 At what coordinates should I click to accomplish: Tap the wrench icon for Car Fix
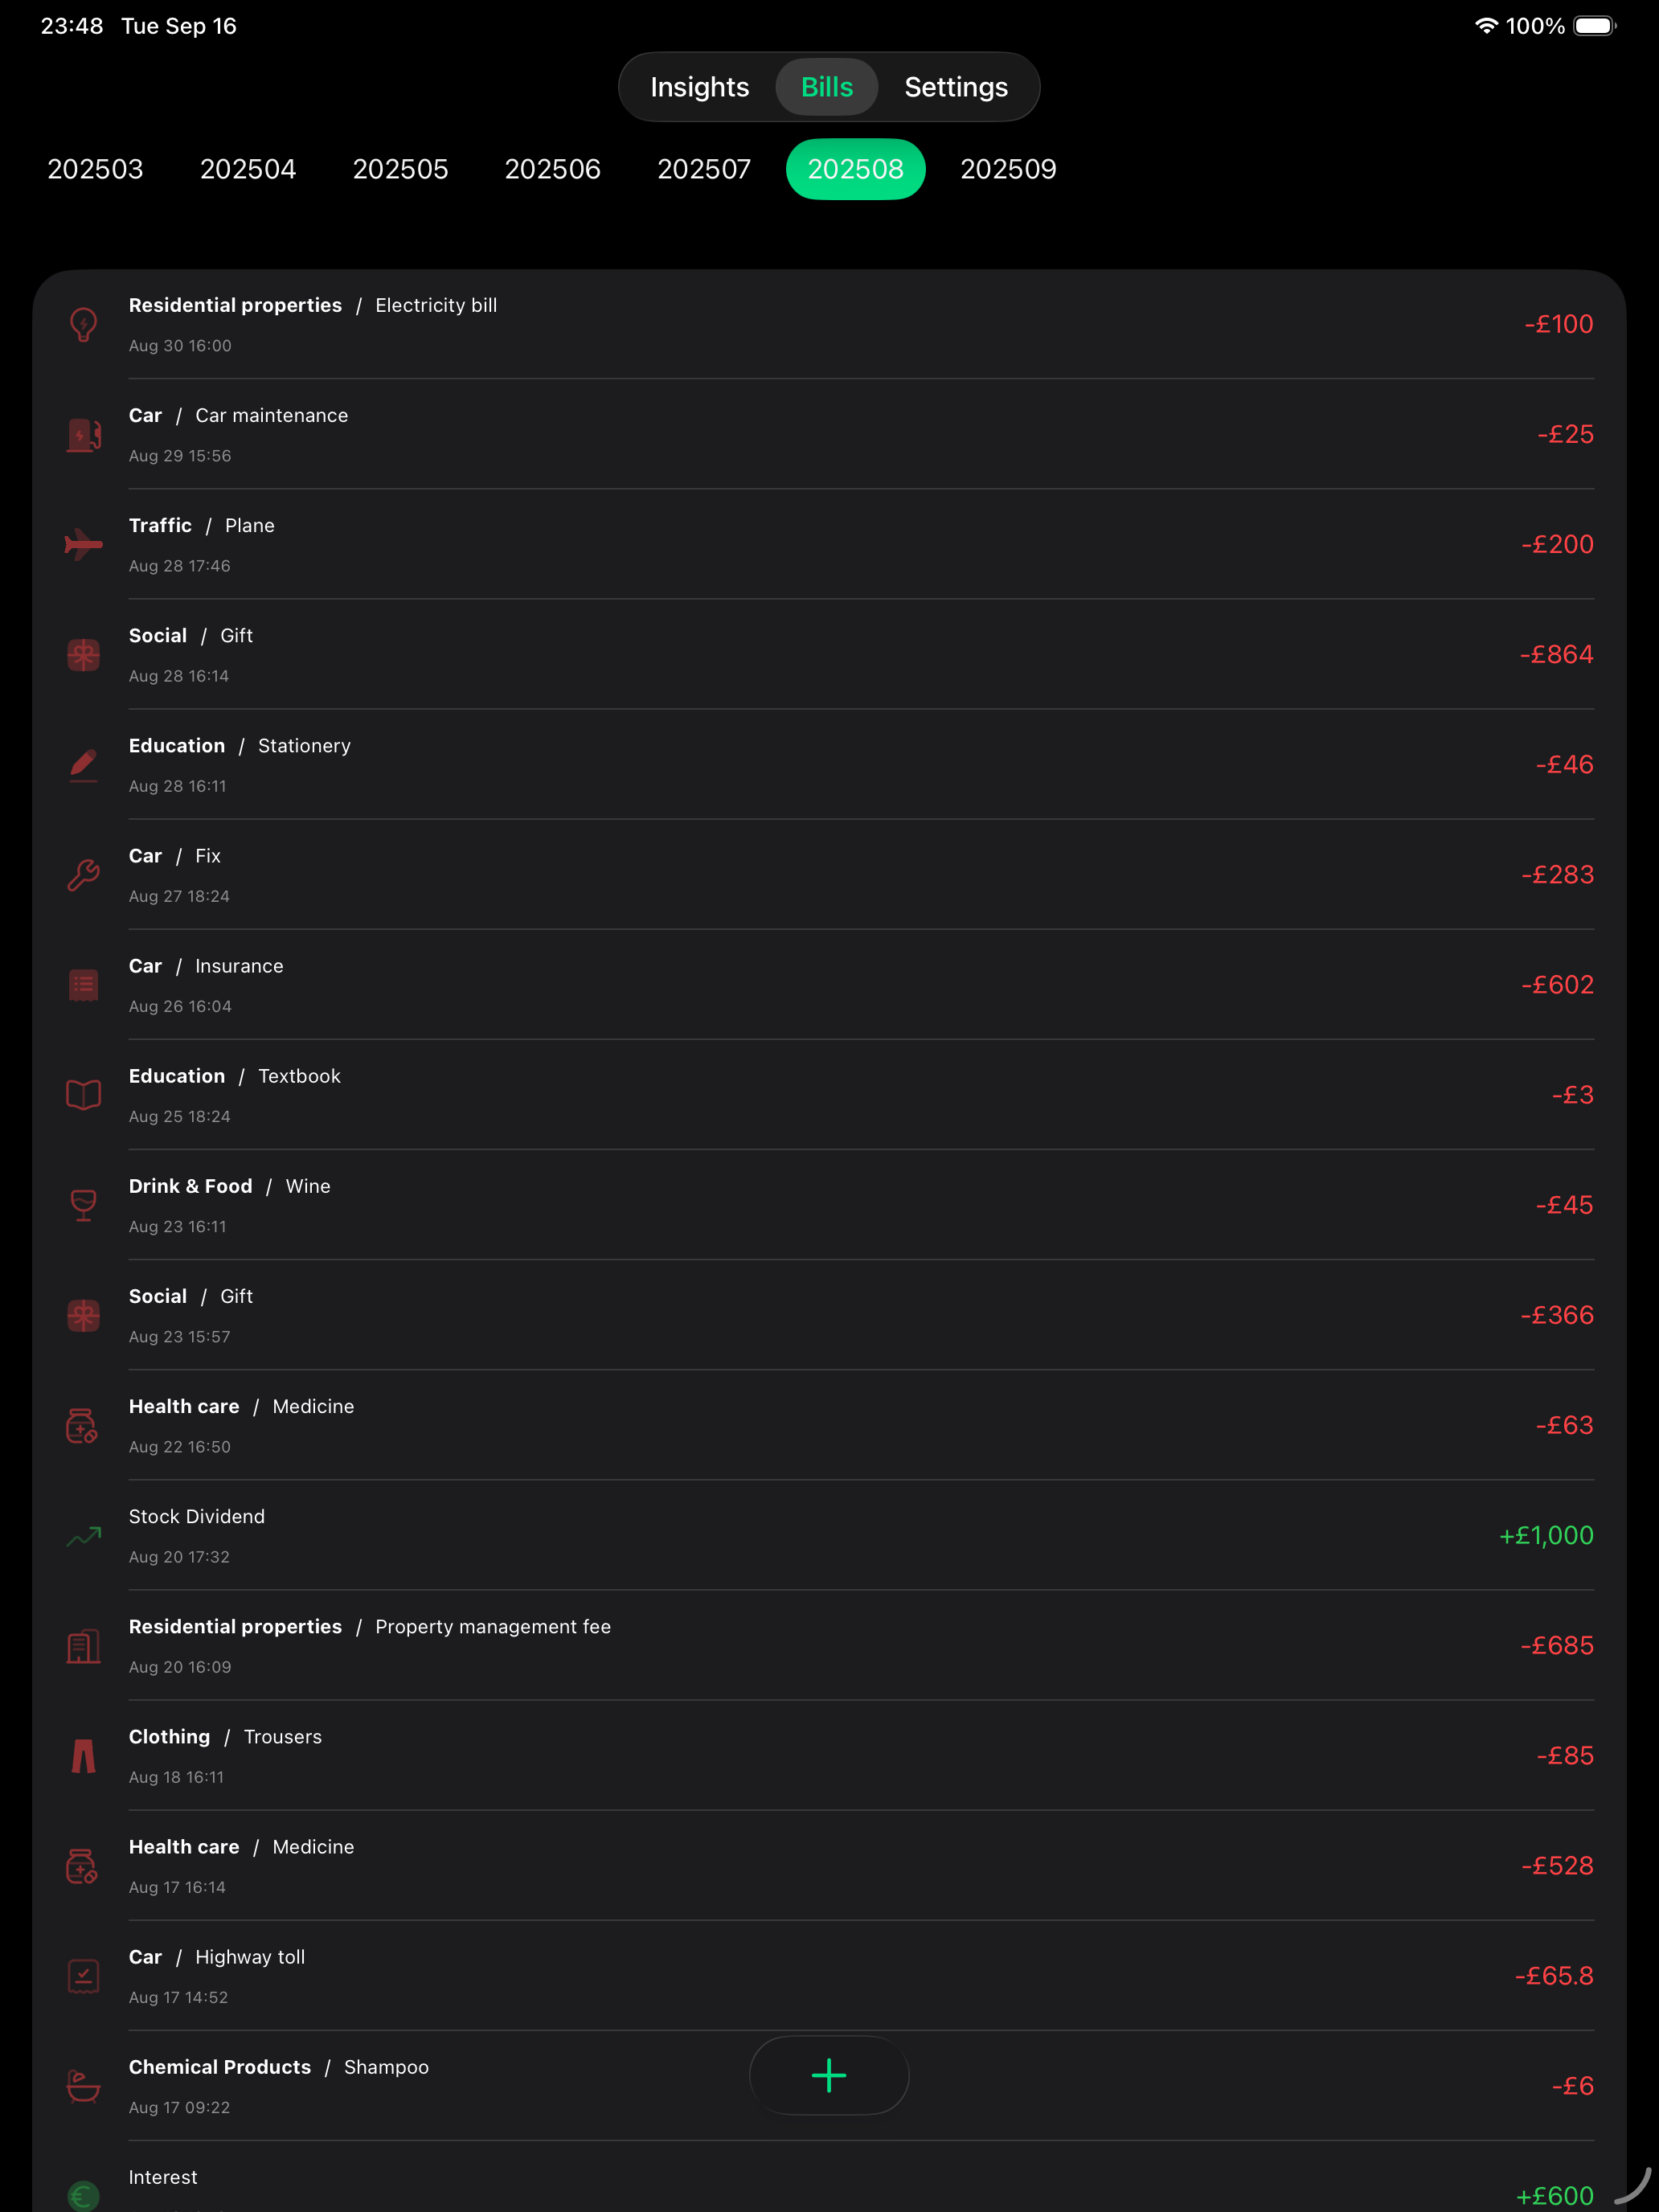coord(84,875)
